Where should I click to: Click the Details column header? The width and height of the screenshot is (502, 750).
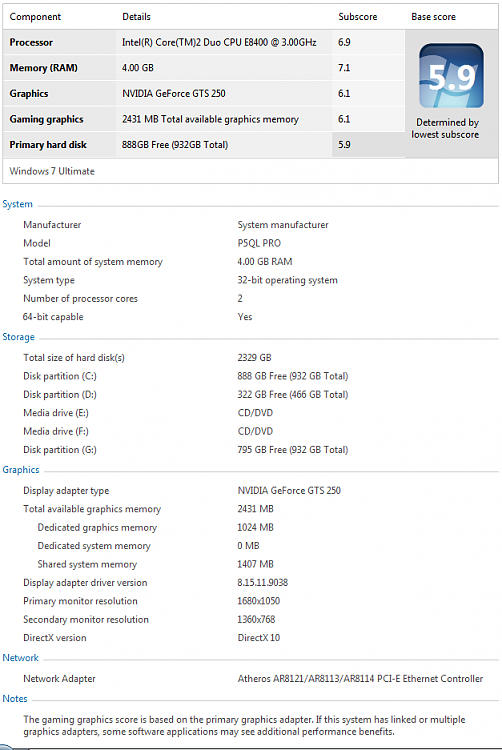coord(136,17)
